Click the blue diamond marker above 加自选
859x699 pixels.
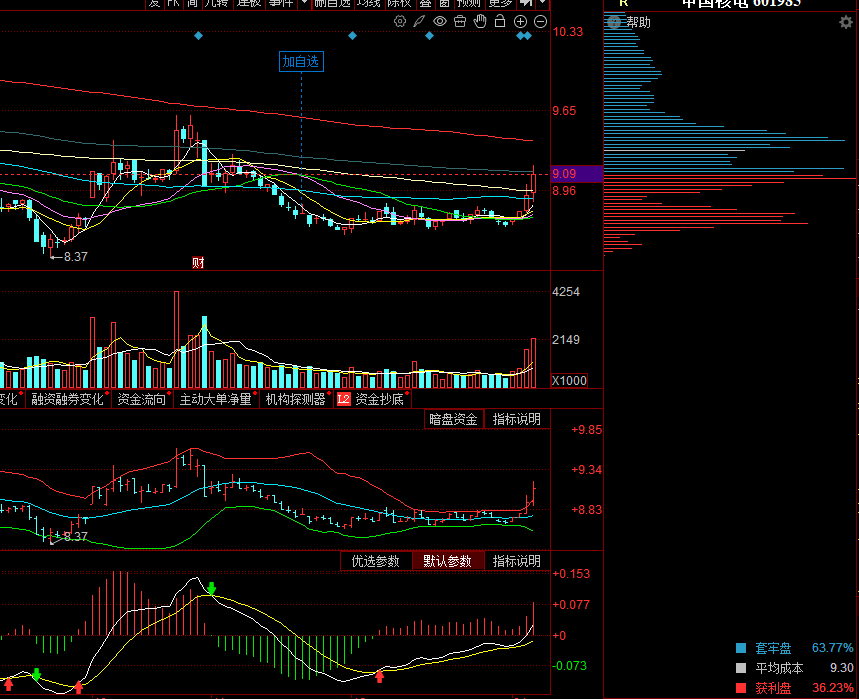(352, 36)
